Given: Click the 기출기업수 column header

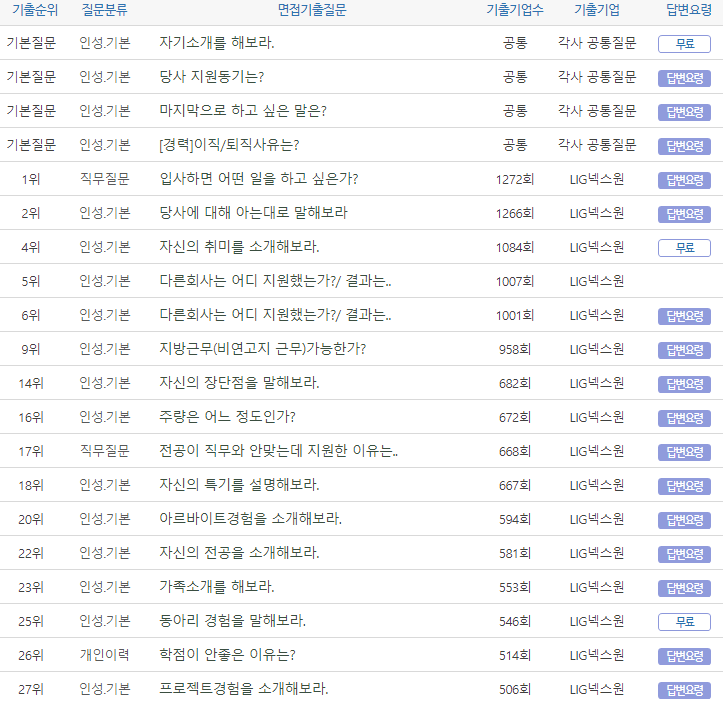Looking at the screenshot, I should 514,10.
